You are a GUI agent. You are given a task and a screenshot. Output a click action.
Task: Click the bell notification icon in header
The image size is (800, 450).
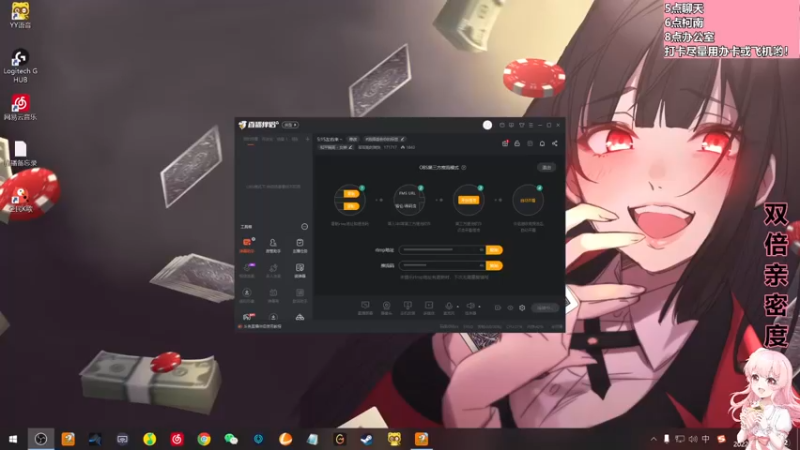(x=542, y=143)
